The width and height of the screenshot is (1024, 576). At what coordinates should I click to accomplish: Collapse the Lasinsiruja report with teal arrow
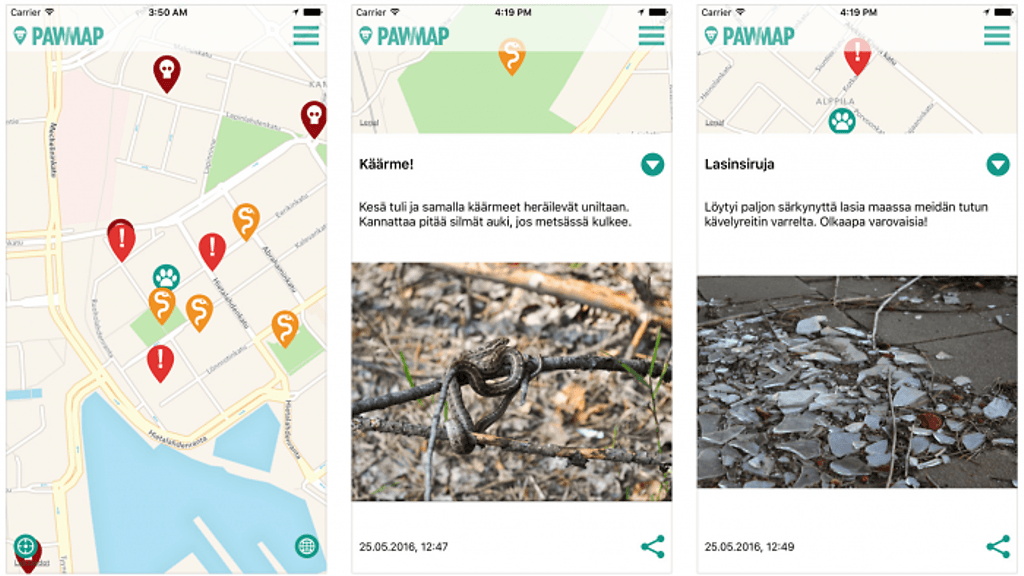tap(998, 165)
